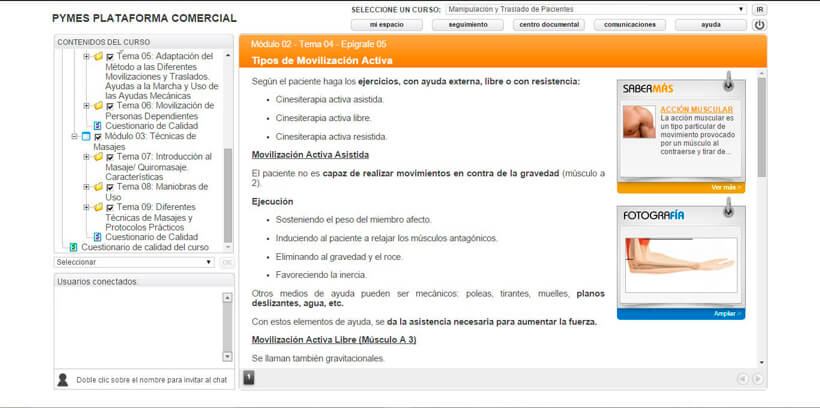Screen dimensions: 820x408
Task: Click the Módulo 03 module icon
Action: coord(86,137)
